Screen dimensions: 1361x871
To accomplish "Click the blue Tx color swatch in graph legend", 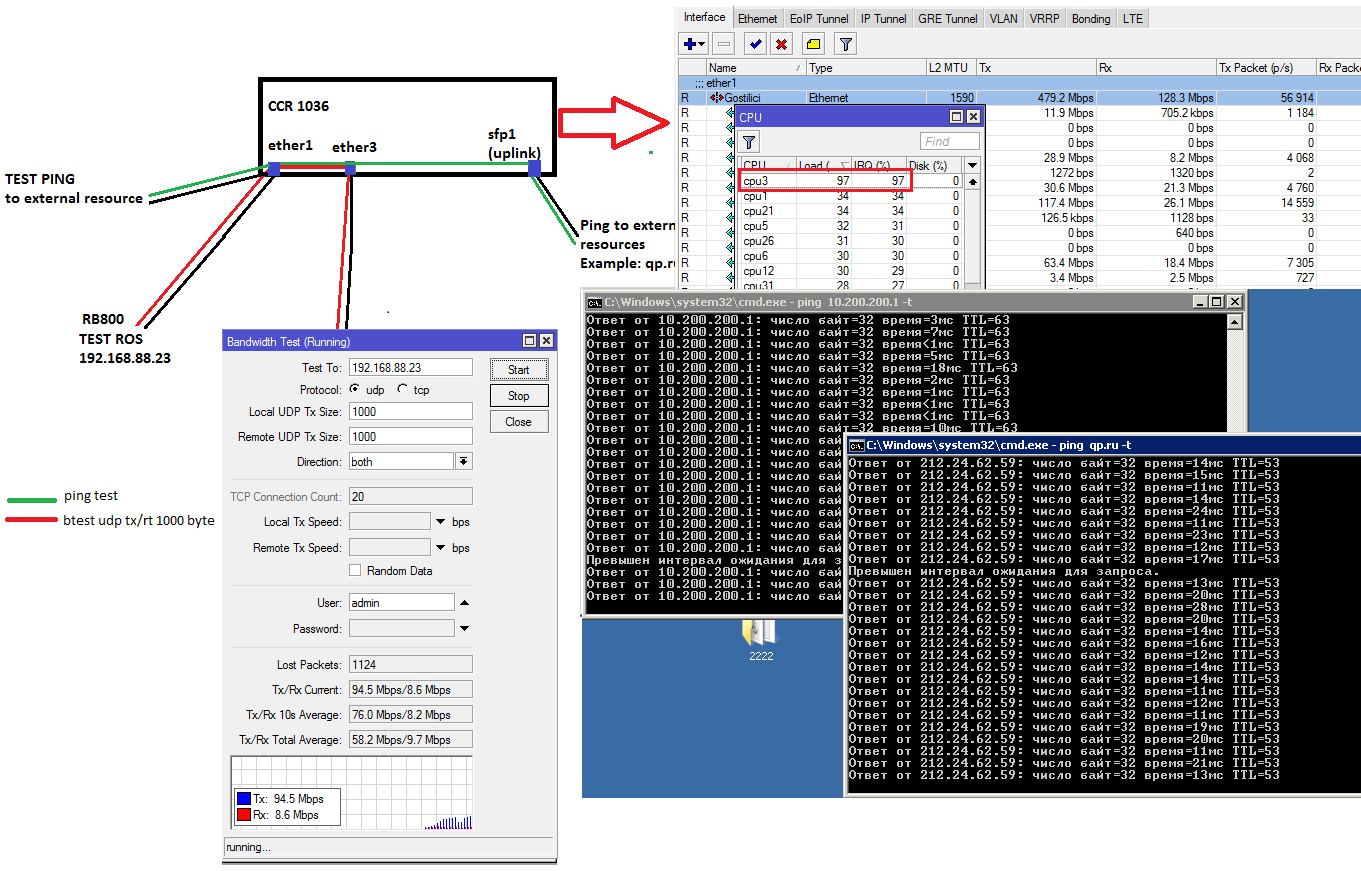I will tap(243, 799).
